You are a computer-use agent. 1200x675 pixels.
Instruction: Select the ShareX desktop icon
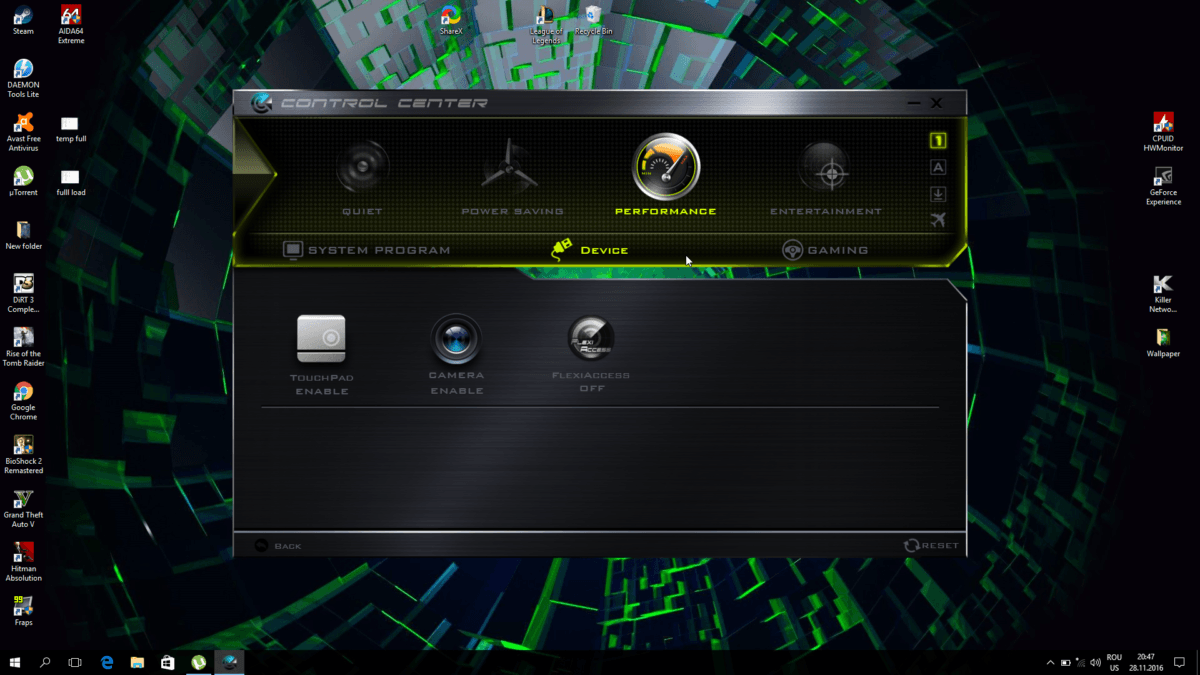click(451, 20)
